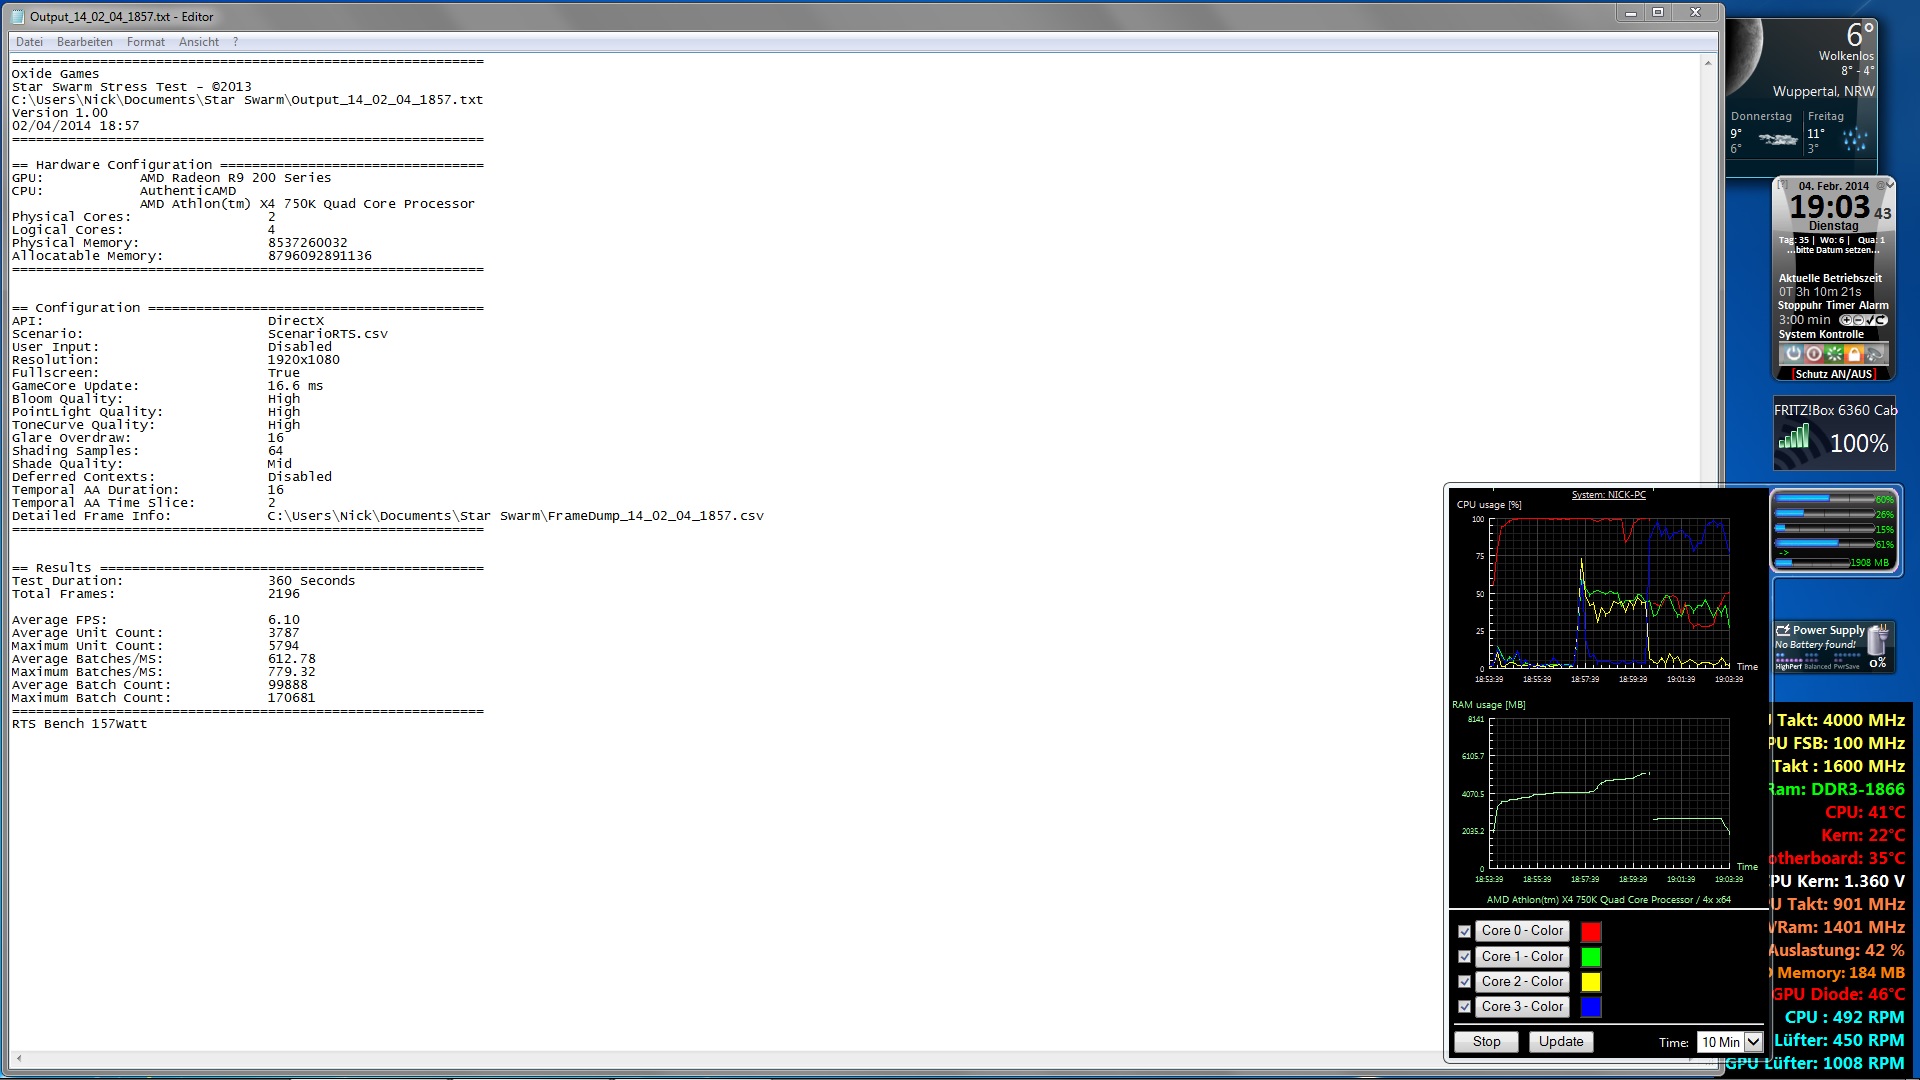Click the red Core 0 color swatch
This screenshot has width=1920, height=1080.
tap(1590, 931)
